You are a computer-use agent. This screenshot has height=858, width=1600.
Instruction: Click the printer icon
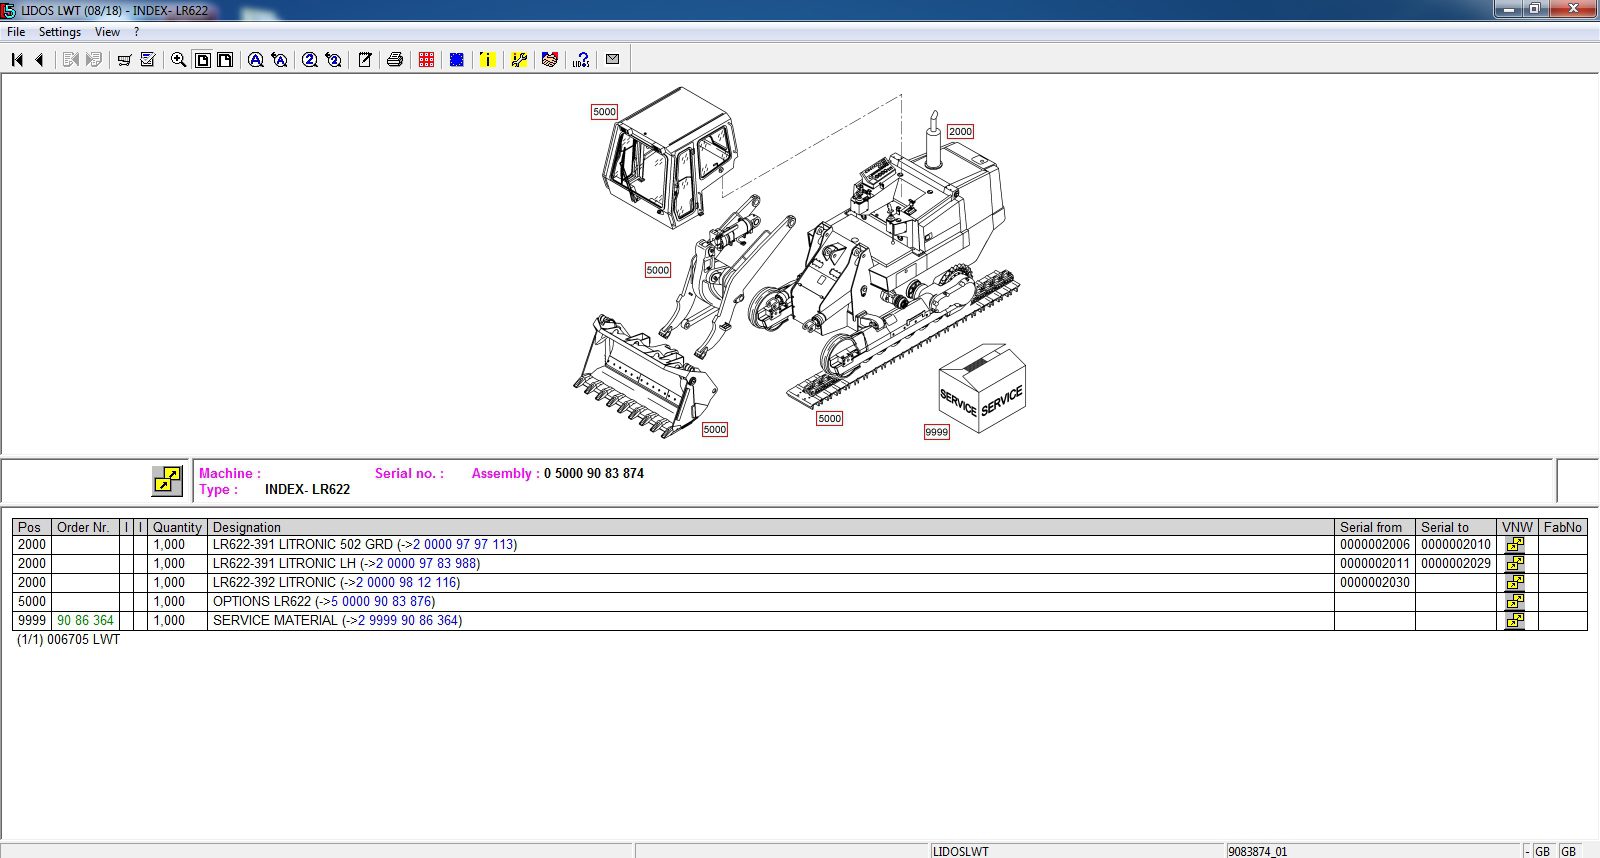pos(395,60)
